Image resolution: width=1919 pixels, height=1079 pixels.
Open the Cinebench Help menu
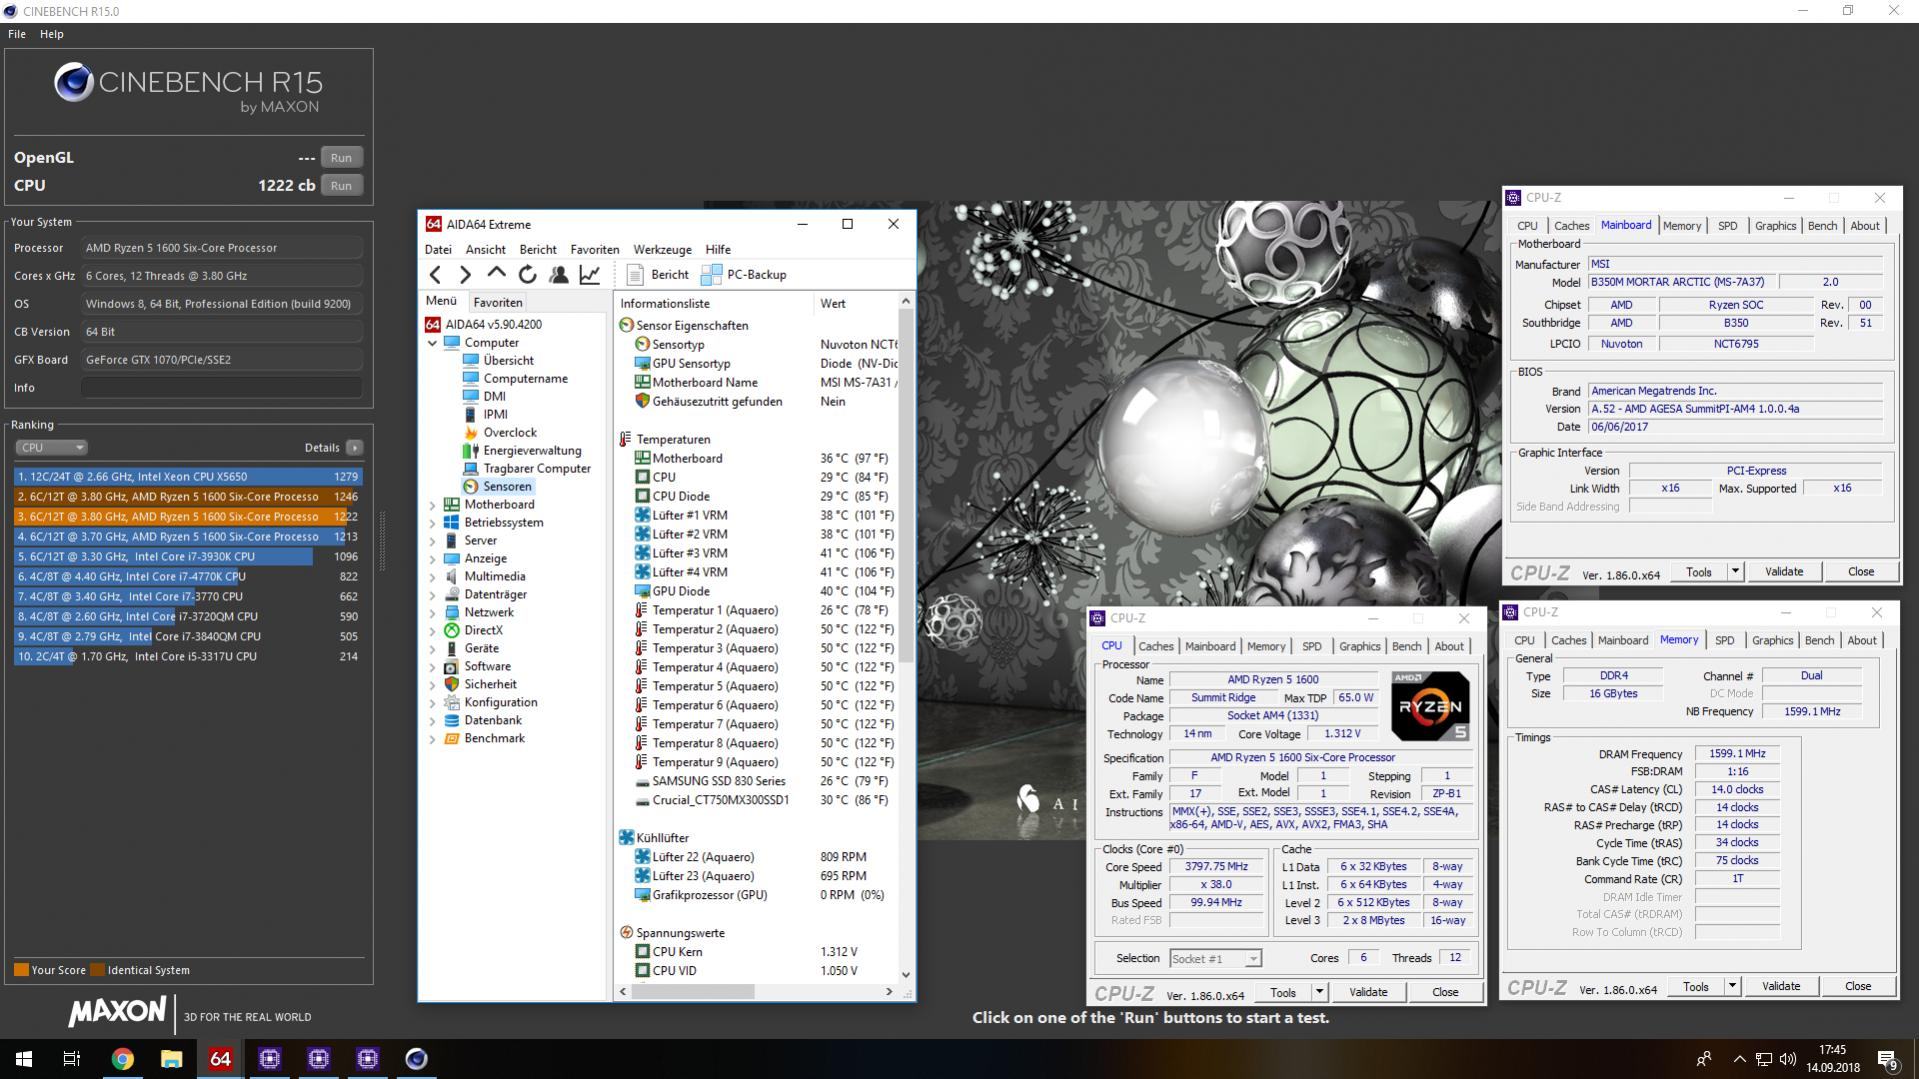click(x=51, y=34)
